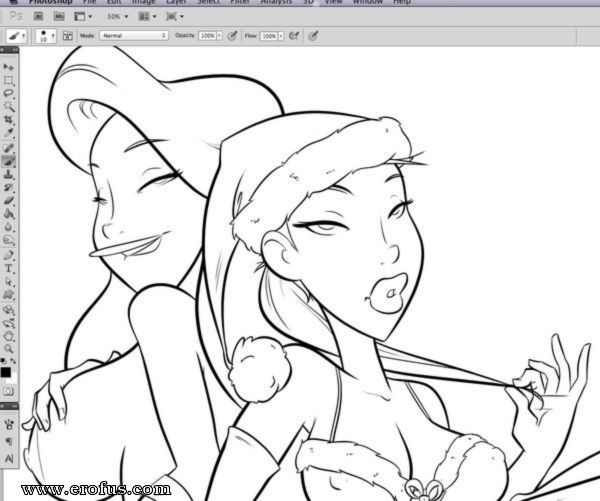Screen dimensions: 600x501
Task: Enable airbrush mode next to Flow
Action: (293, 36)
